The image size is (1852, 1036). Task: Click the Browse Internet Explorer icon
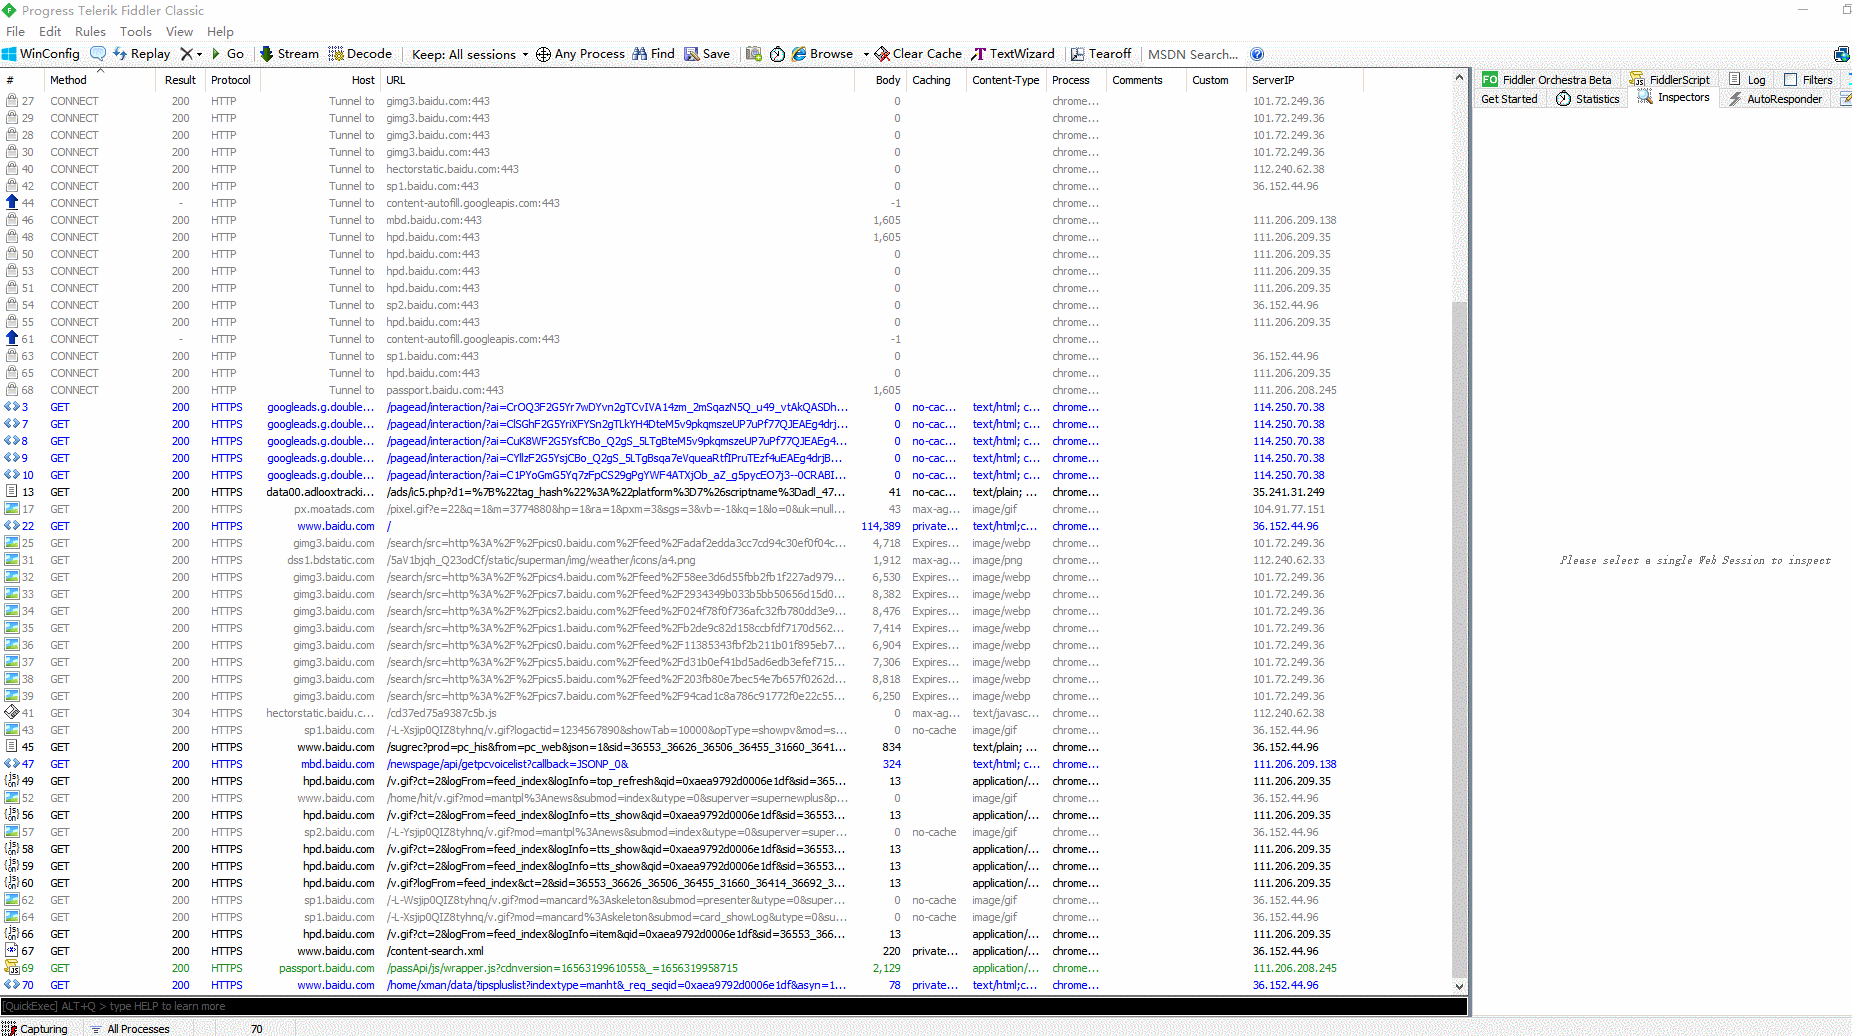coord(799,54)
